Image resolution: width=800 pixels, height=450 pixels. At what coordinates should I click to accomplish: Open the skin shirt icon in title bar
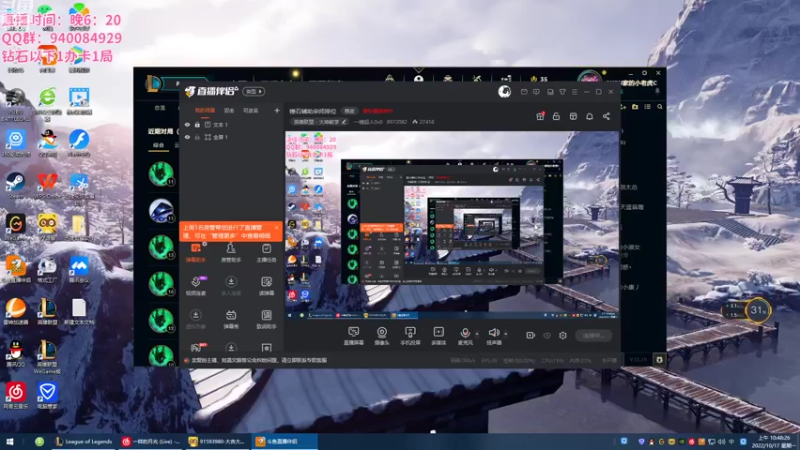tap(562, 92)
